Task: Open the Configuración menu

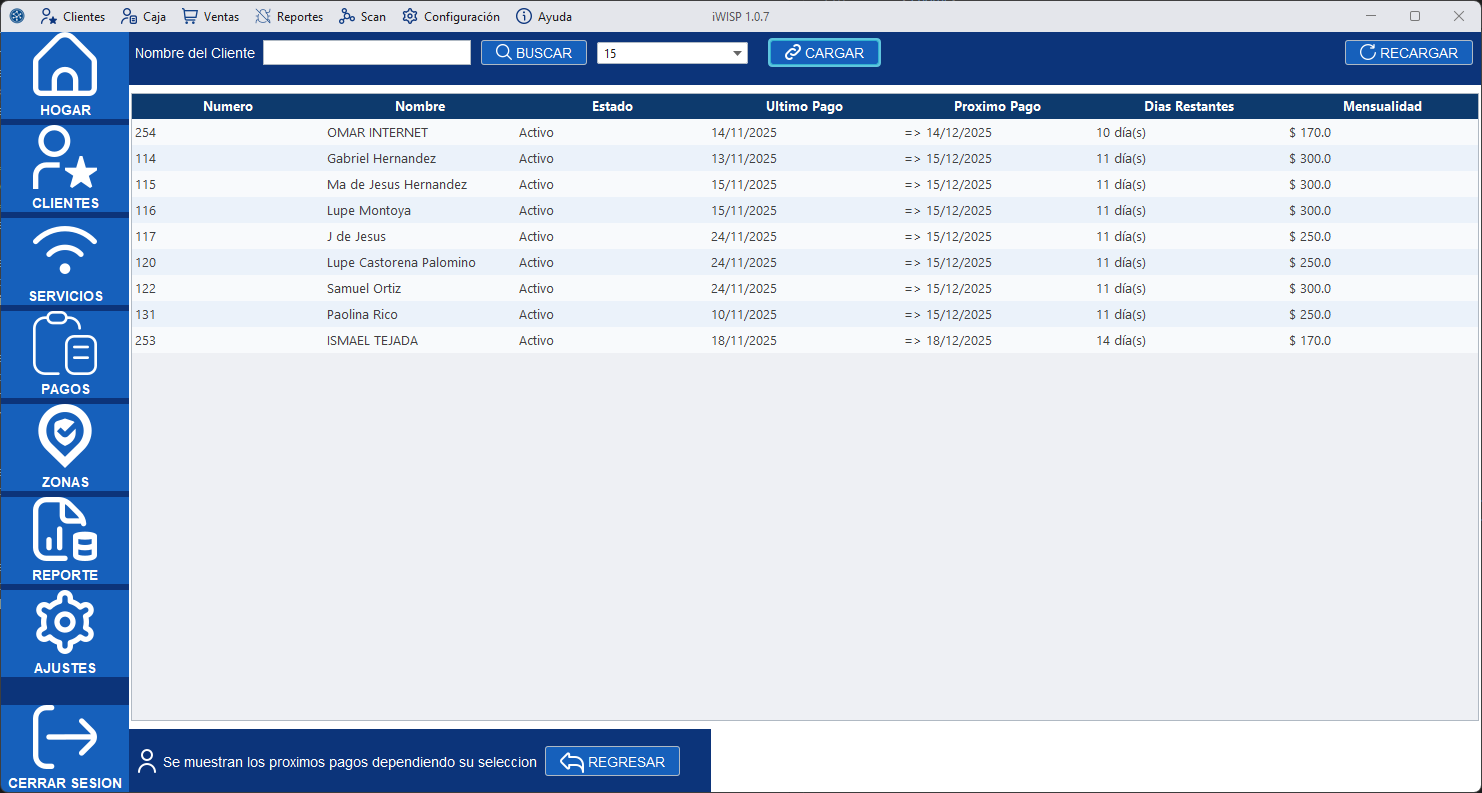Action: (451, 17)
